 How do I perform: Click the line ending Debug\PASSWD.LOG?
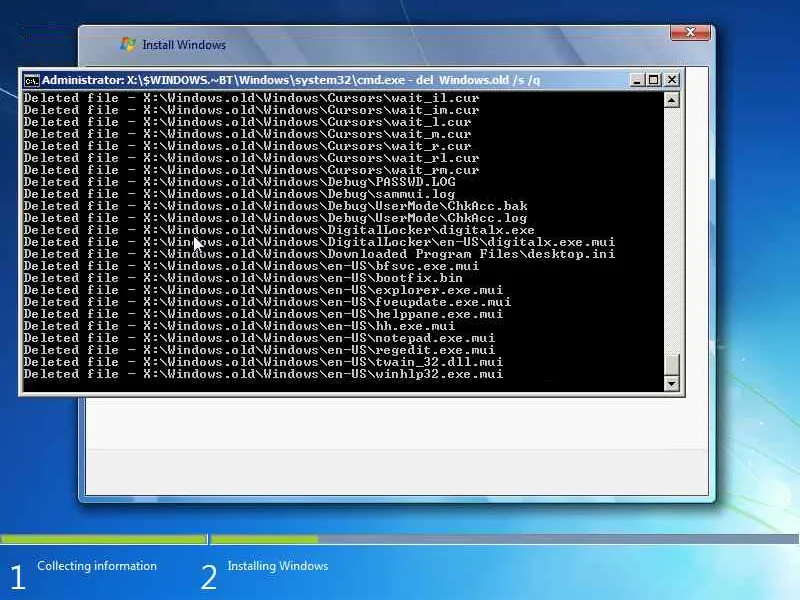(x=239, y=182)
